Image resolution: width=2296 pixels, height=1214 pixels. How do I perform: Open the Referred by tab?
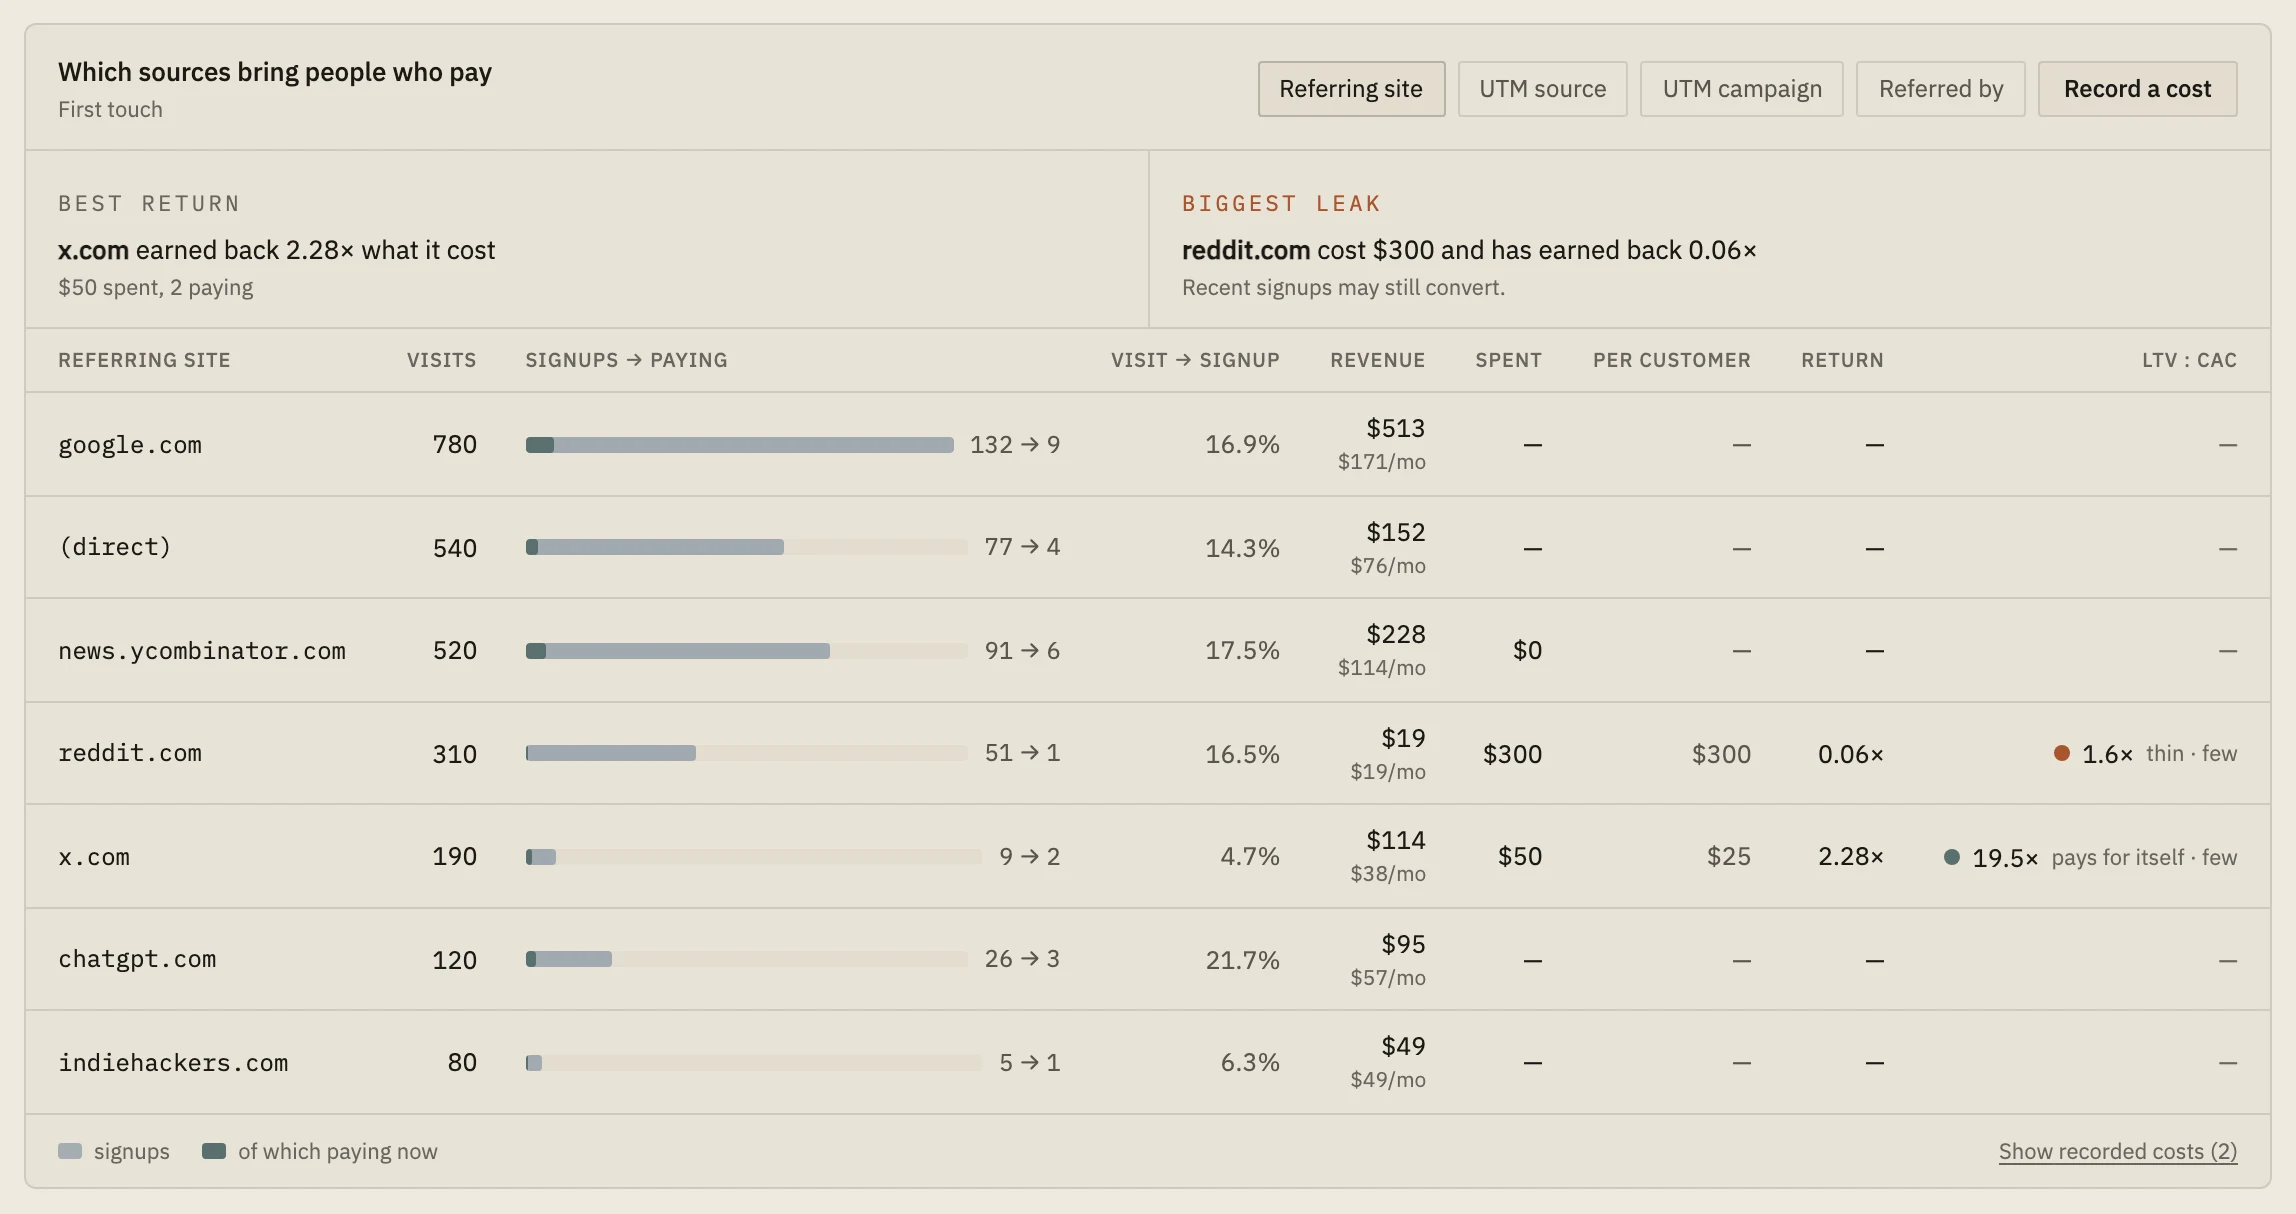pyautogui.click(x=1940, y=89)
